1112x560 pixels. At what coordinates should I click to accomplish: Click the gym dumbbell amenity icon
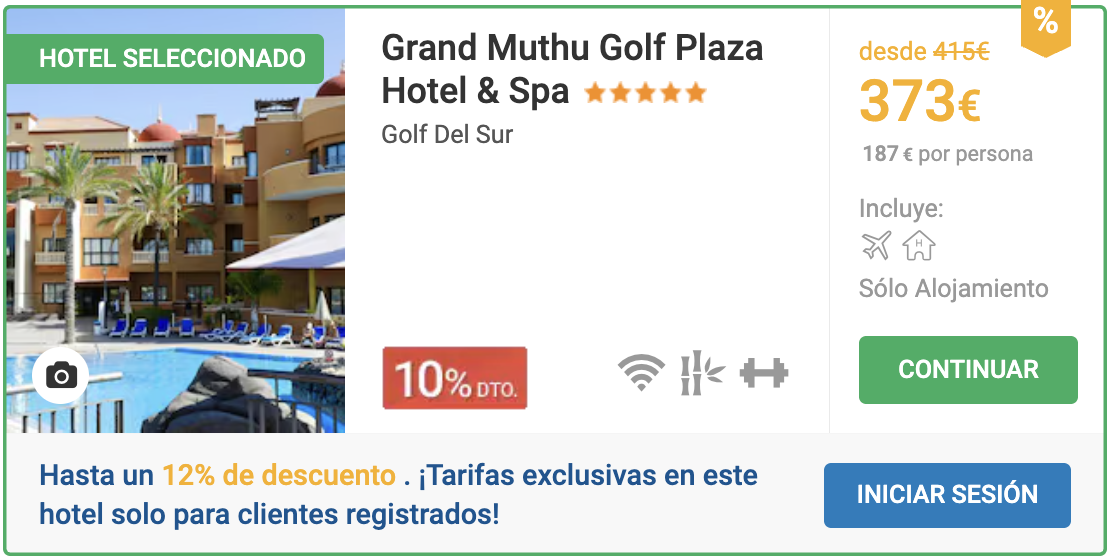pos(764,373)
